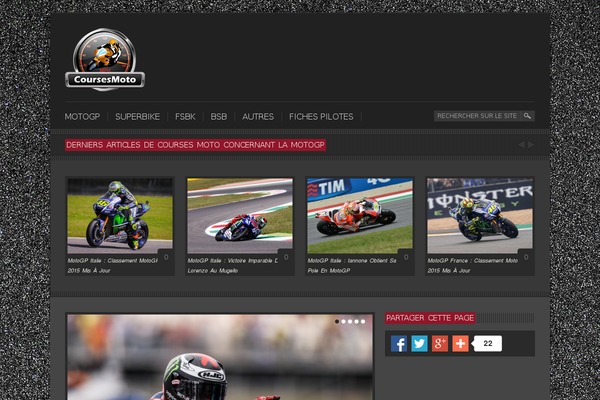Focus the Rechercher sur le site field

[477, 116]
